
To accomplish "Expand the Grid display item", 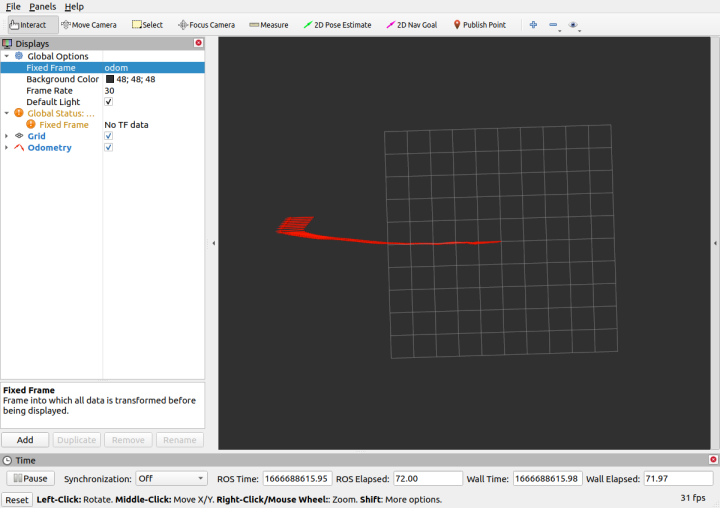I will [6, 136].
